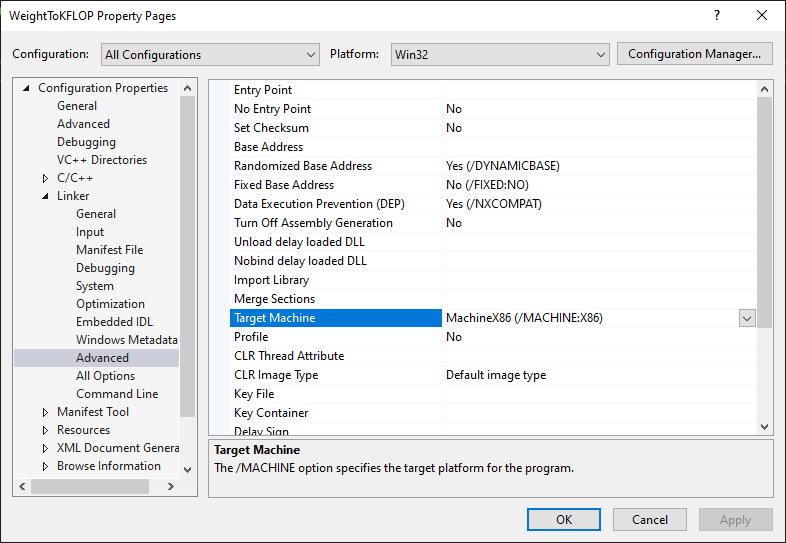Screen dimensions: 786x543
Task: Open the Platform dropdown
Action: (498, 55)
